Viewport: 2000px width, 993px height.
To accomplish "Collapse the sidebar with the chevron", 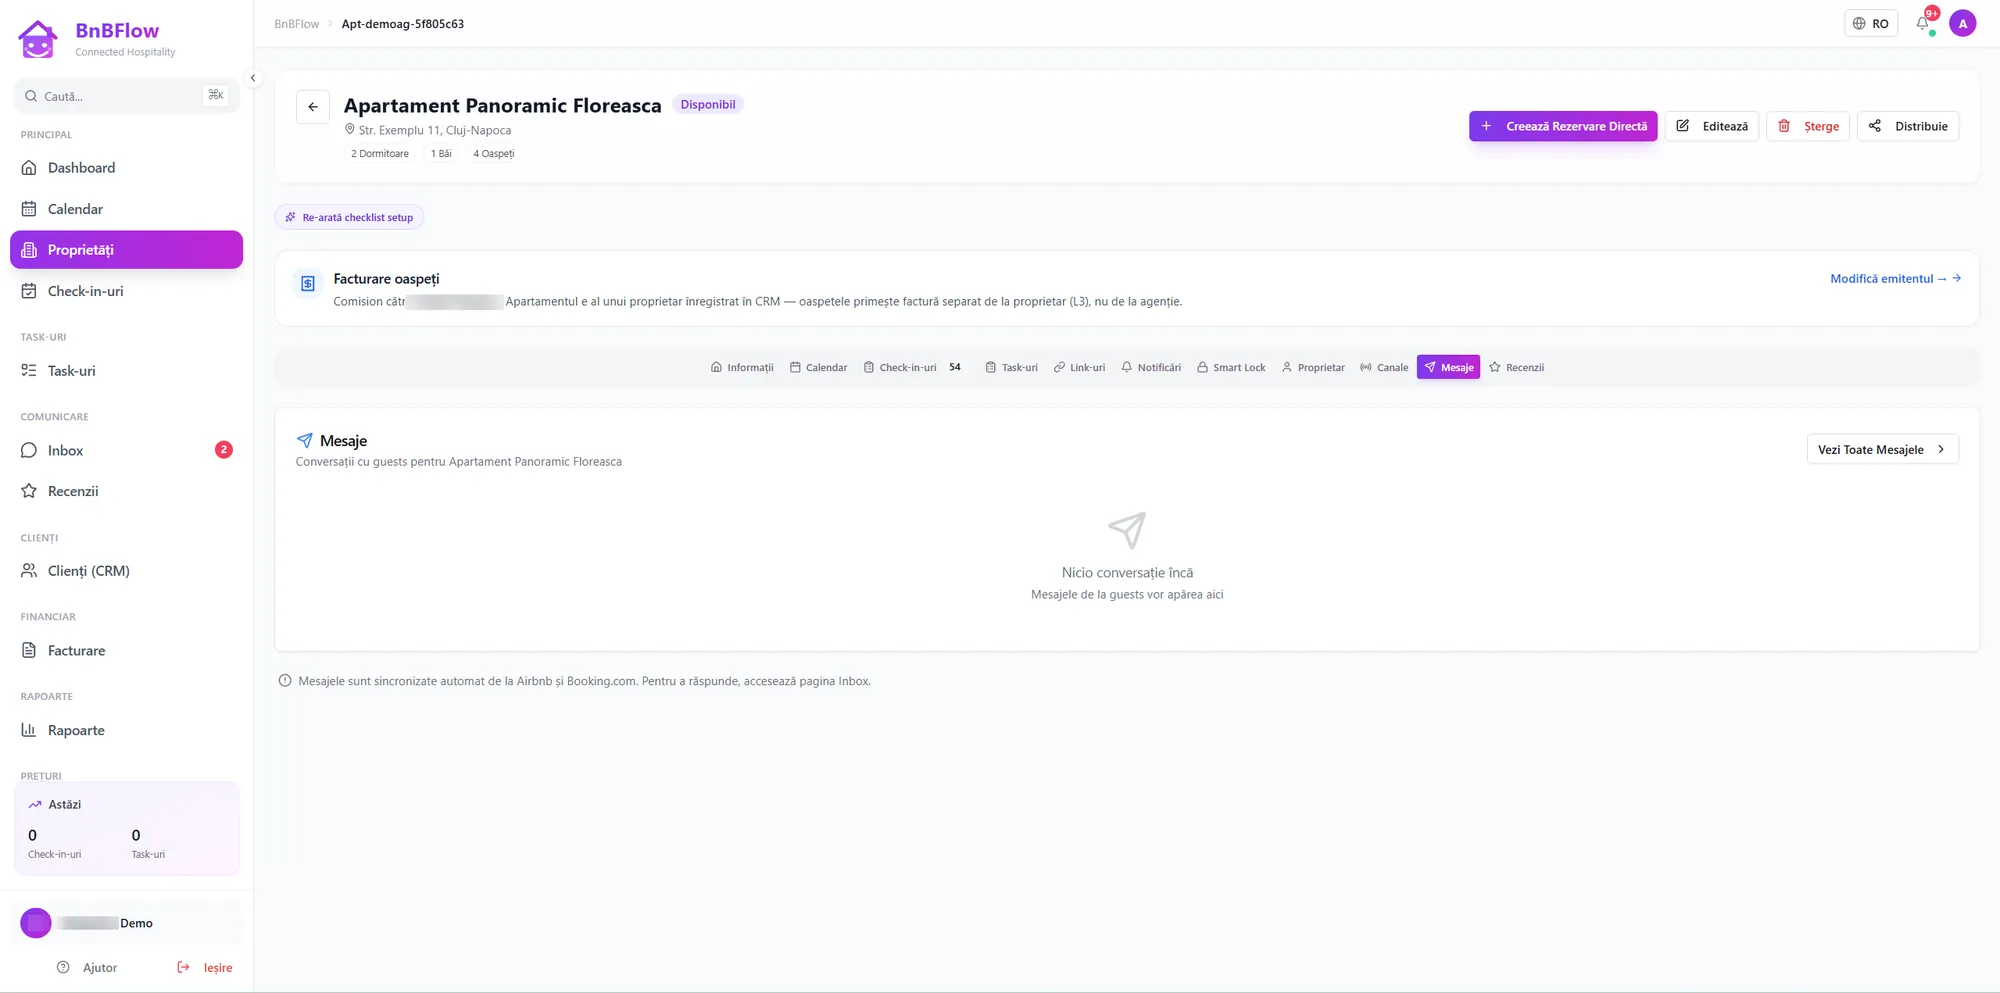I will (x=252, y=78).
